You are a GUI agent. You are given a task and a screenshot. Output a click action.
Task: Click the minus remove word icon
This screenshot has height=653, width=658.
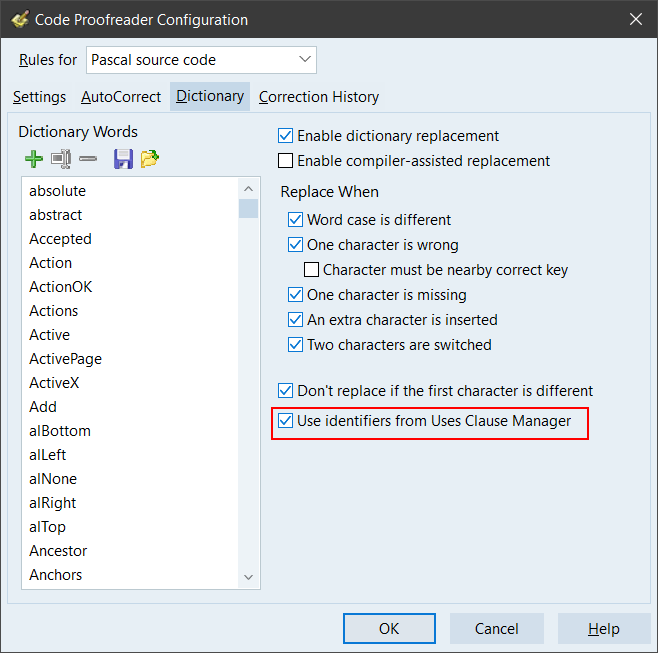(88, 158)
